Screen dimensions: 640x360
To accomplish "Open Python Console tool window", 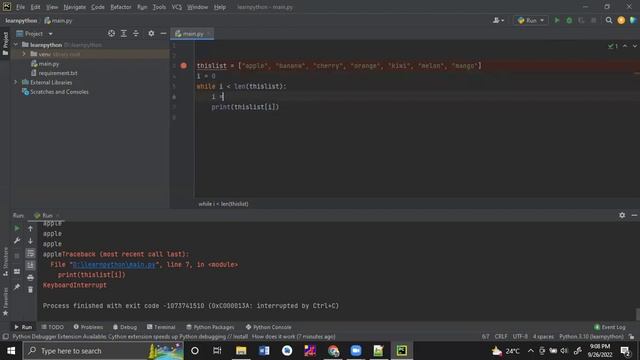I will pos(269,327).
